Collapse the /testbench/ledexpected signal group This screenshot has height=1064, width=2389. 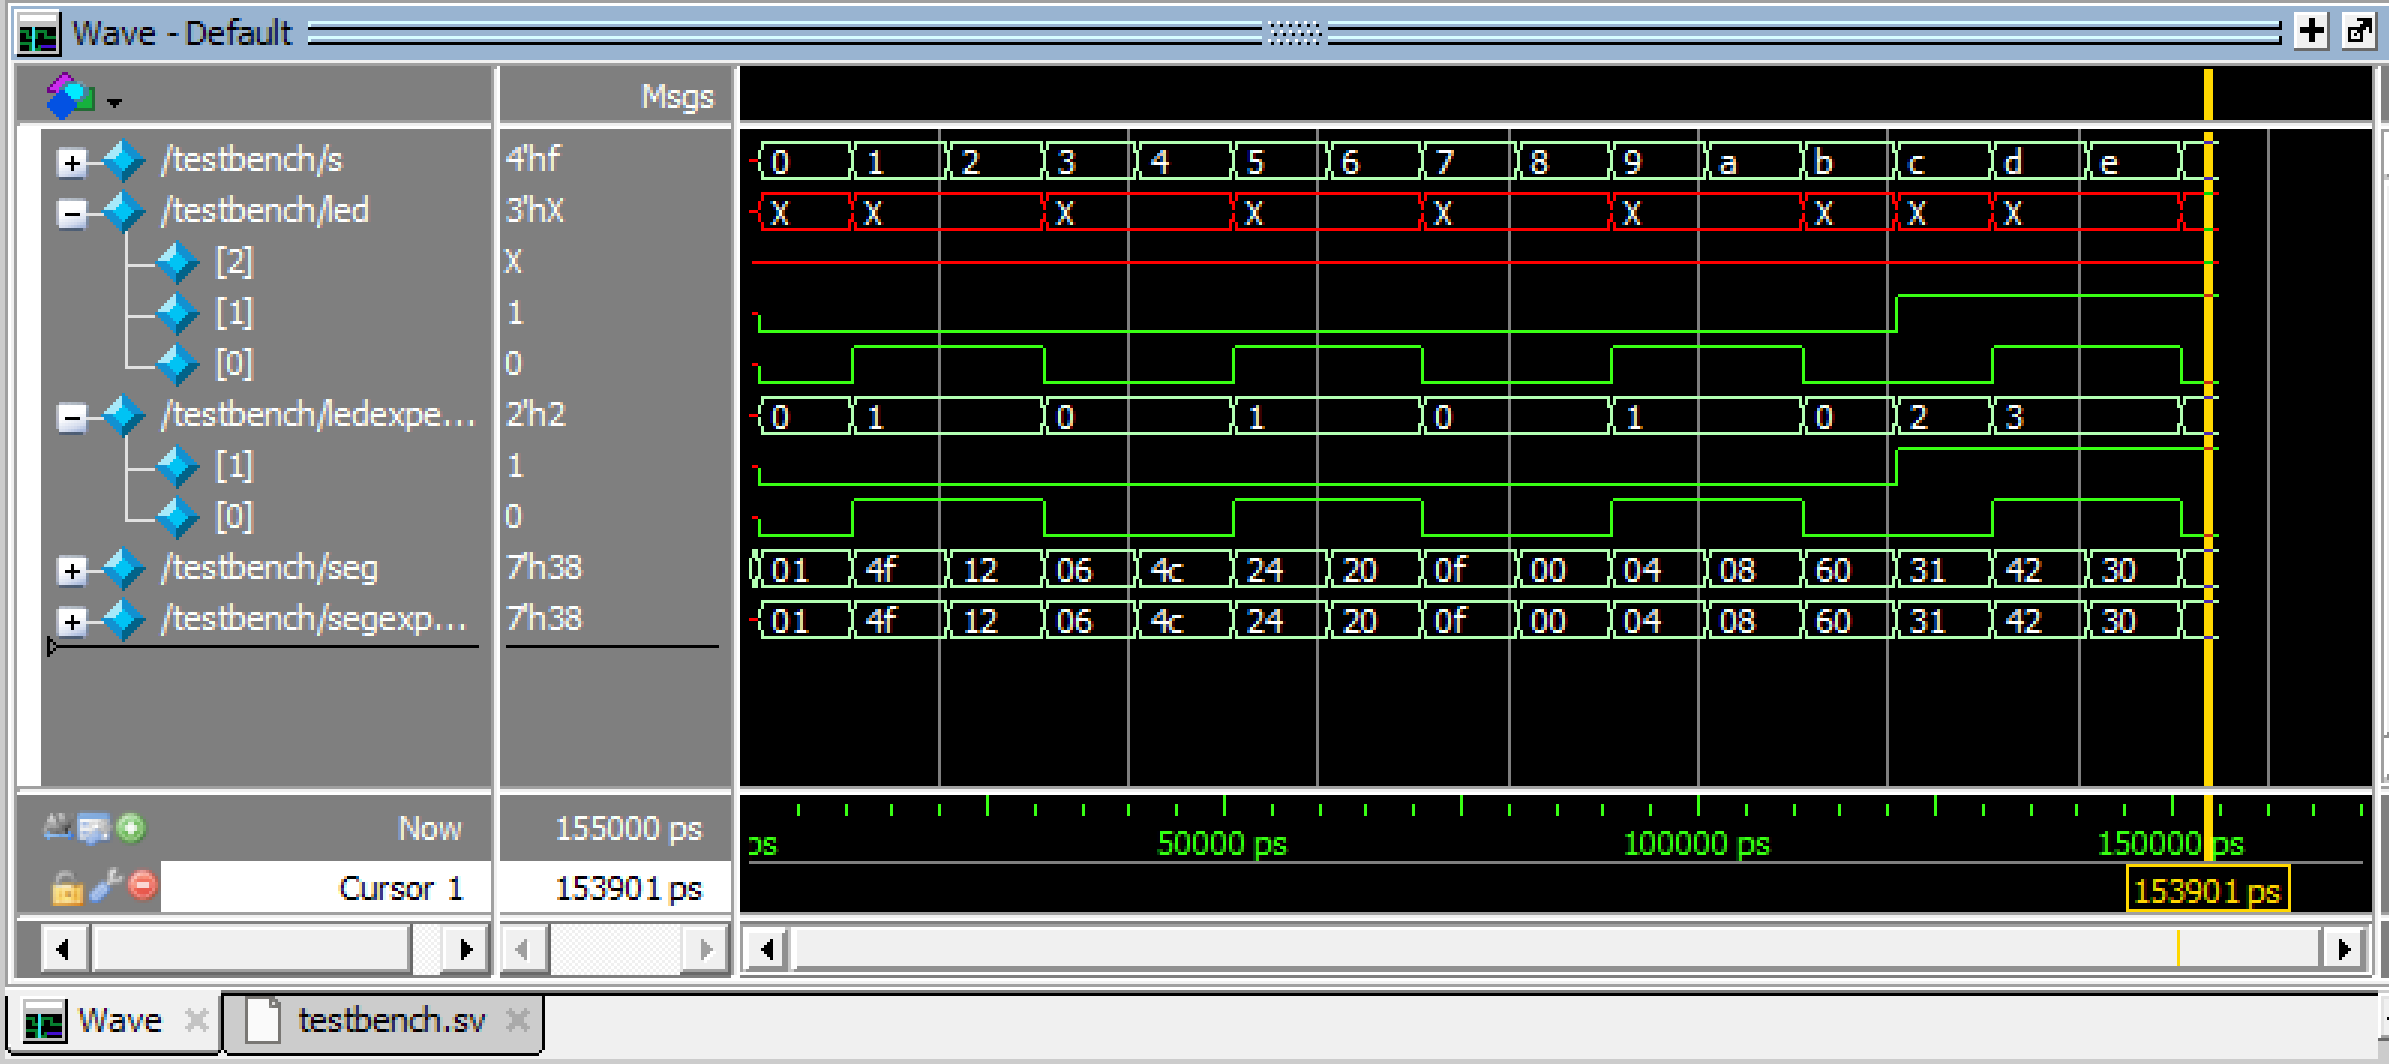pos(72,417)
